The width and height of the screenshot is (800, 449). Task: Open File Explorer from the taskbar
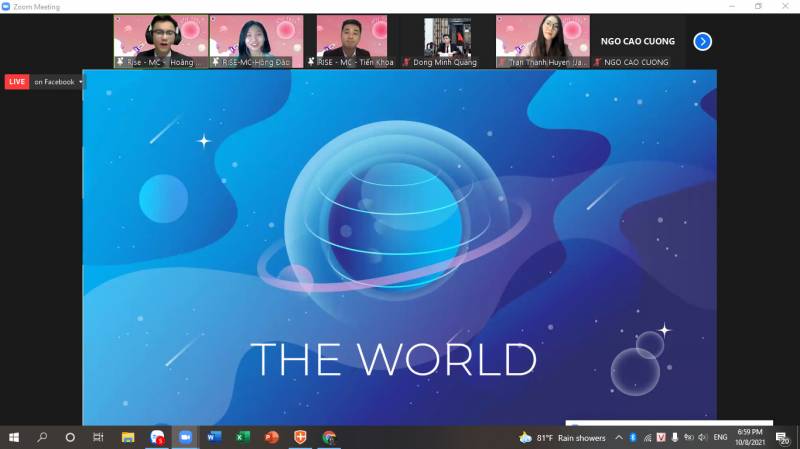[x=128, y=437]
